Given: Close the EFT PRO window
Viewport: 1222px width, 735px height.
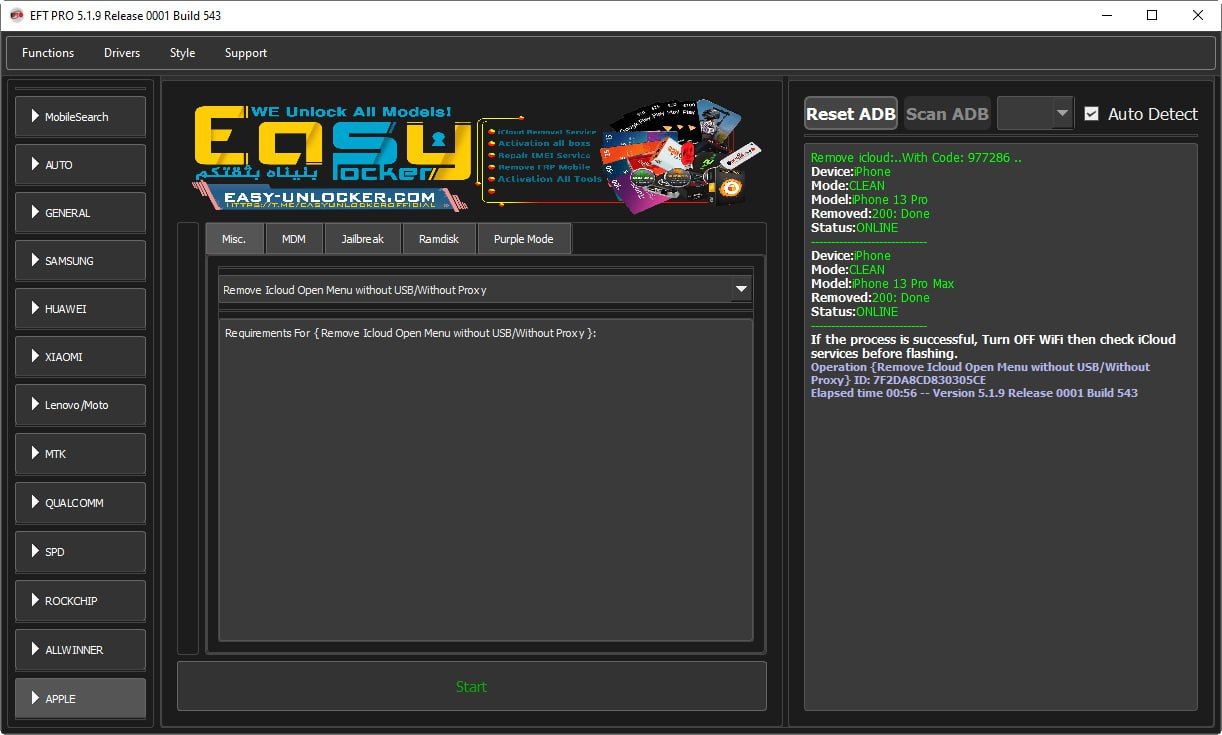Looking at the screenshot, I should click(1198, 15).
